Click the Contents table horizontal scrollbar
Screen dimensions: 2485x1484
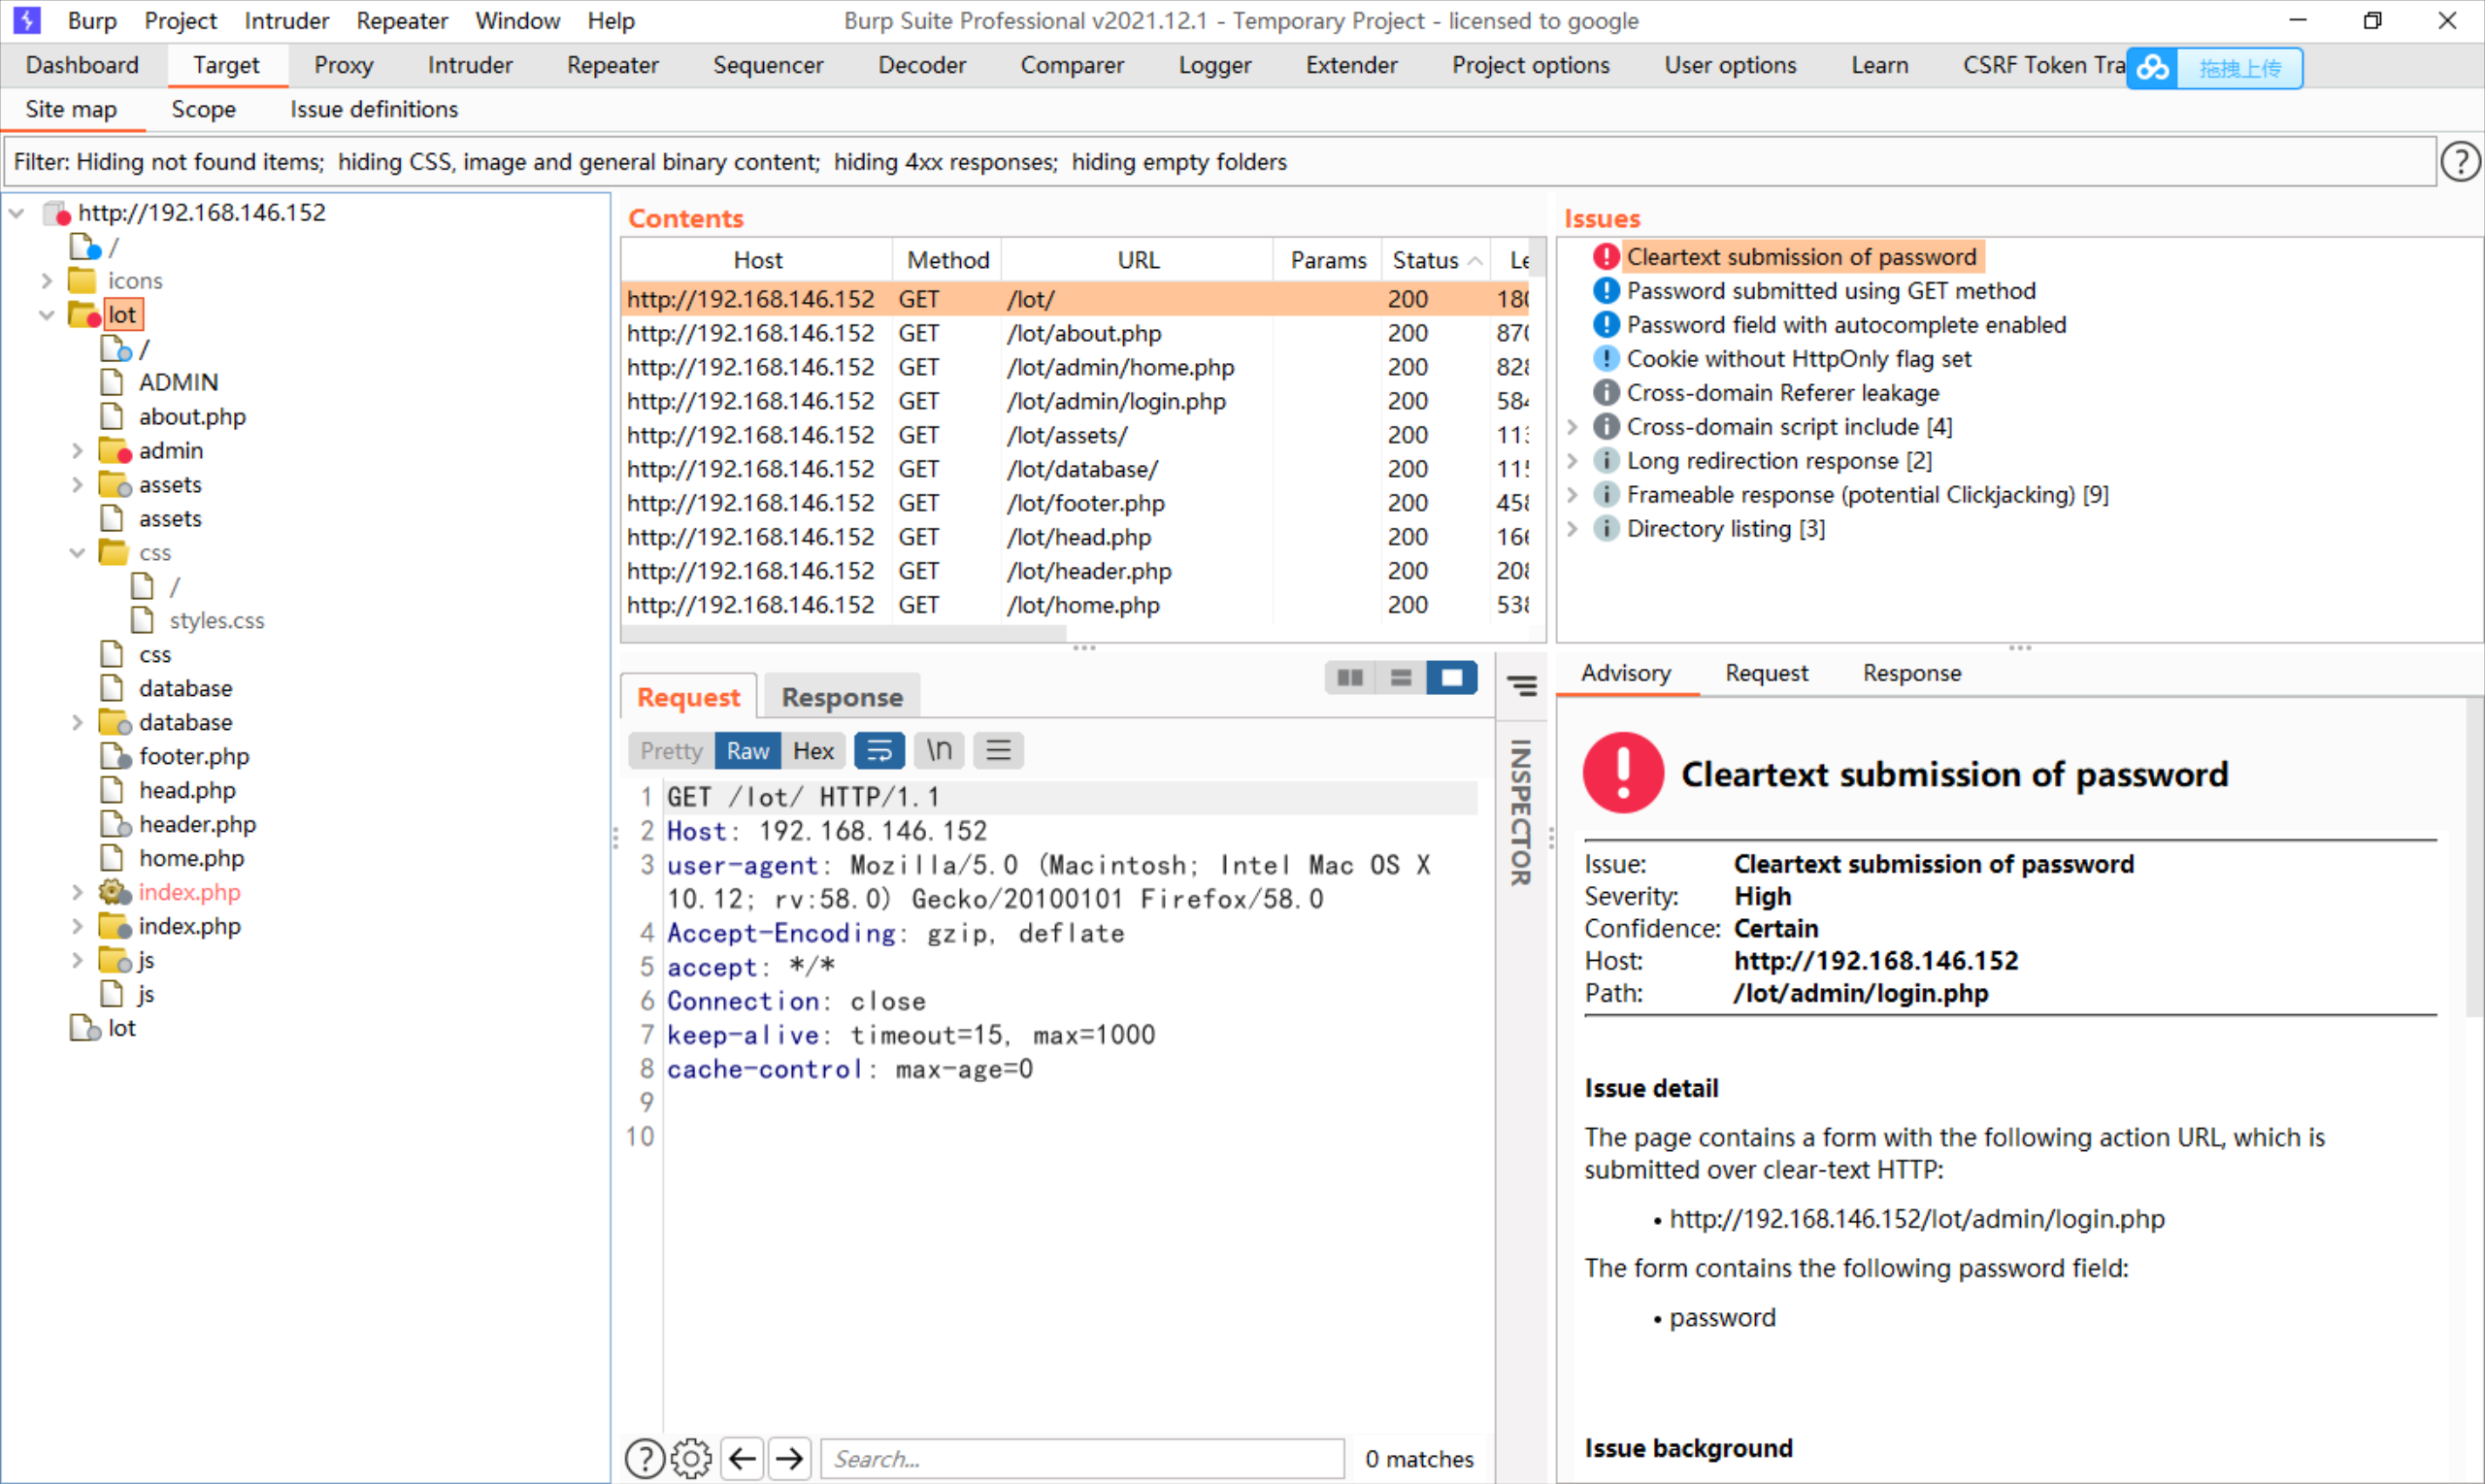[x=844, y=633]
